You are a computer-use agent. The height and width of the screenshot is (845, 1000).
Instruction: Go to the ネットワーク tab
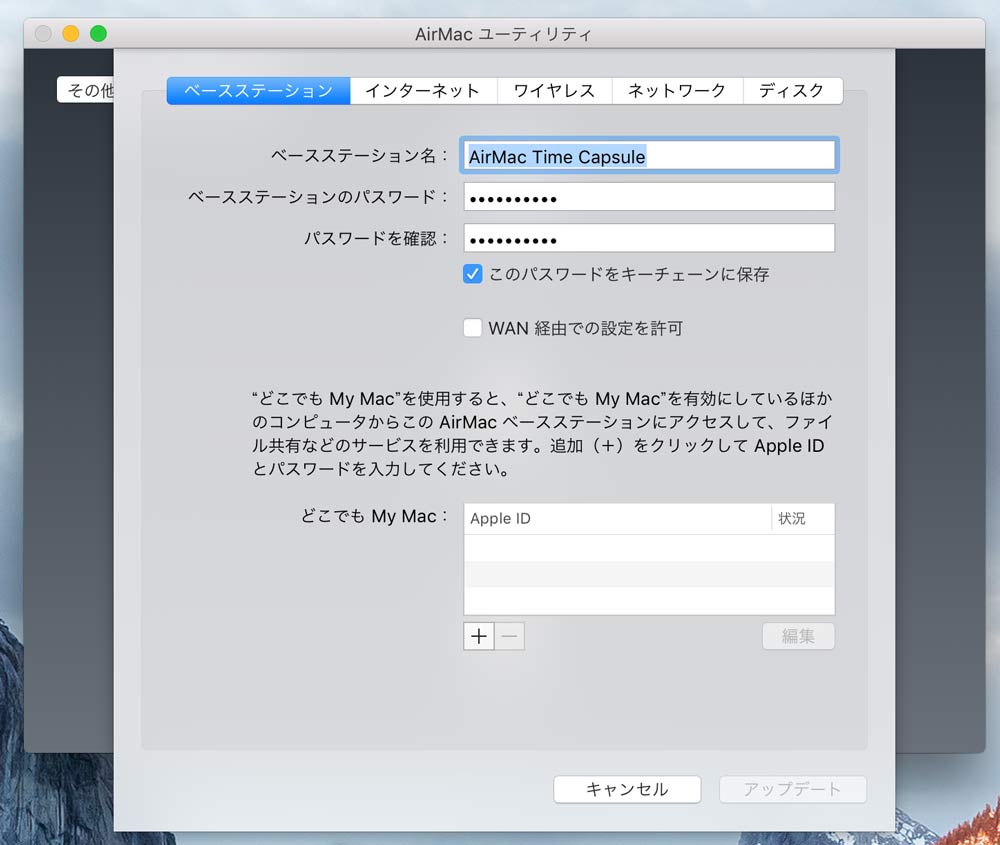677,91
